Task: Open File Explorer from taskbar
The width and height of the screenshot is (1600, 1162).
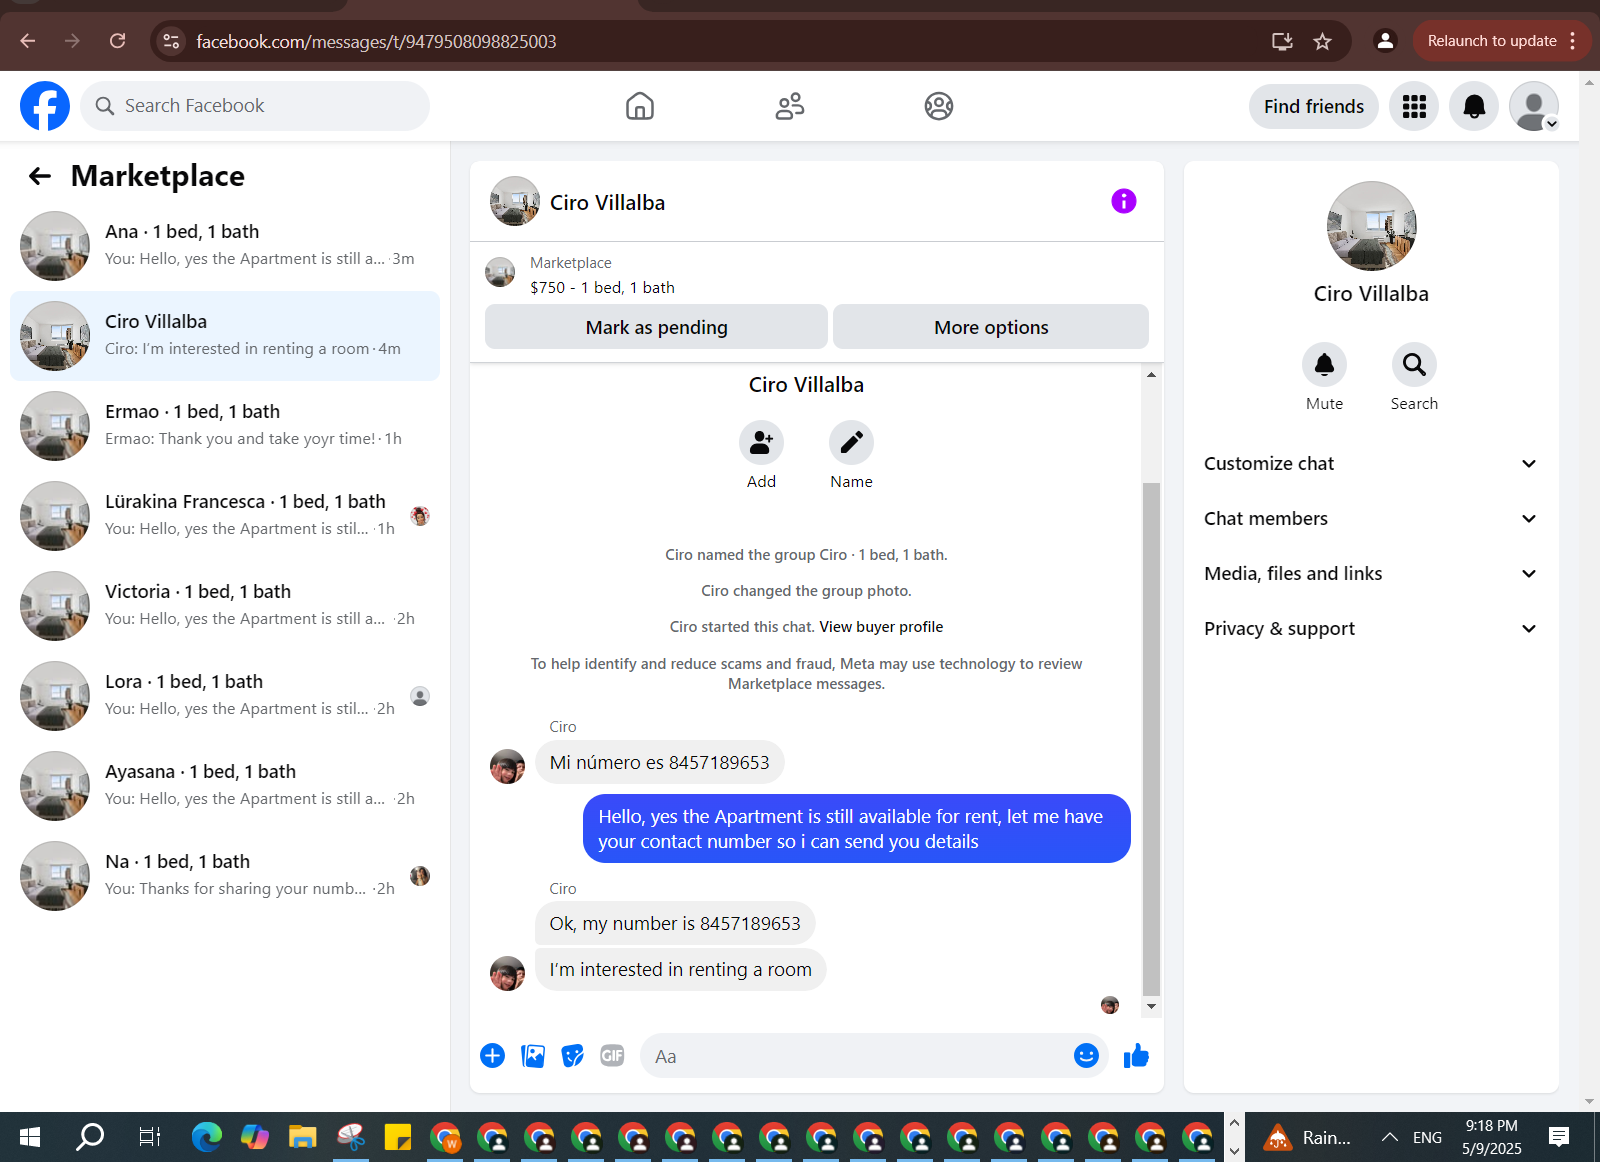Action: point(302,1137)
